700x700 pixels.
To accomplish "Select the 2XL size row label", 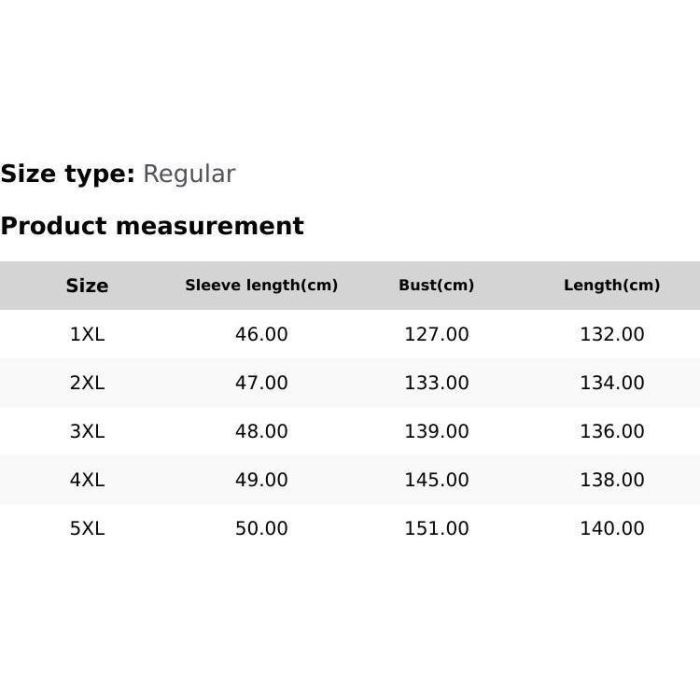I will (87, 382).
